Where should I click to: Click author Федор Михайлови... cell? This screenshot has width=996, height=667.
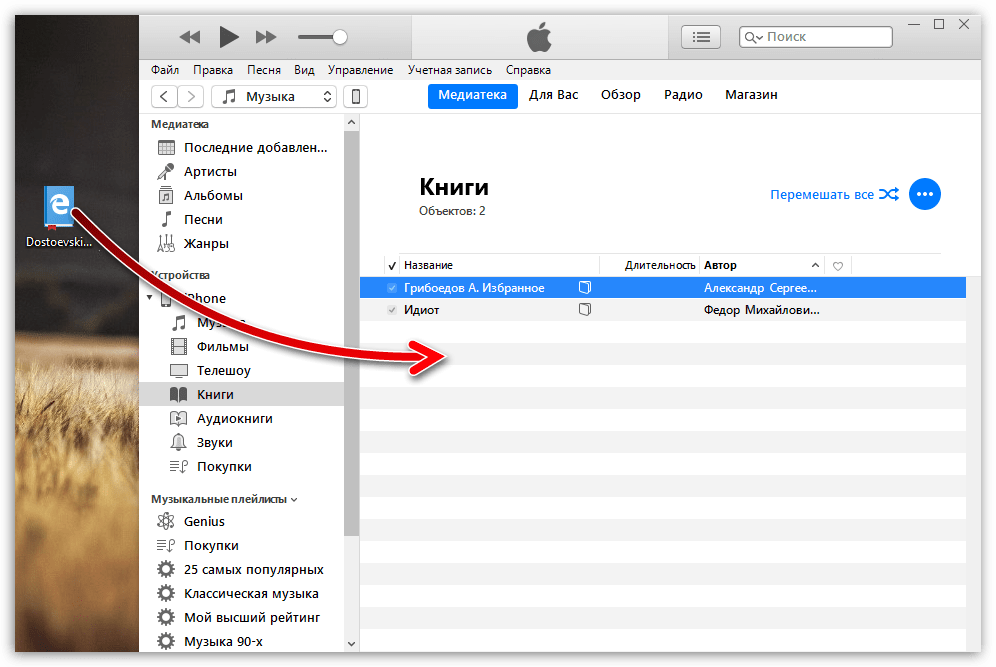(x=761, y=310)
